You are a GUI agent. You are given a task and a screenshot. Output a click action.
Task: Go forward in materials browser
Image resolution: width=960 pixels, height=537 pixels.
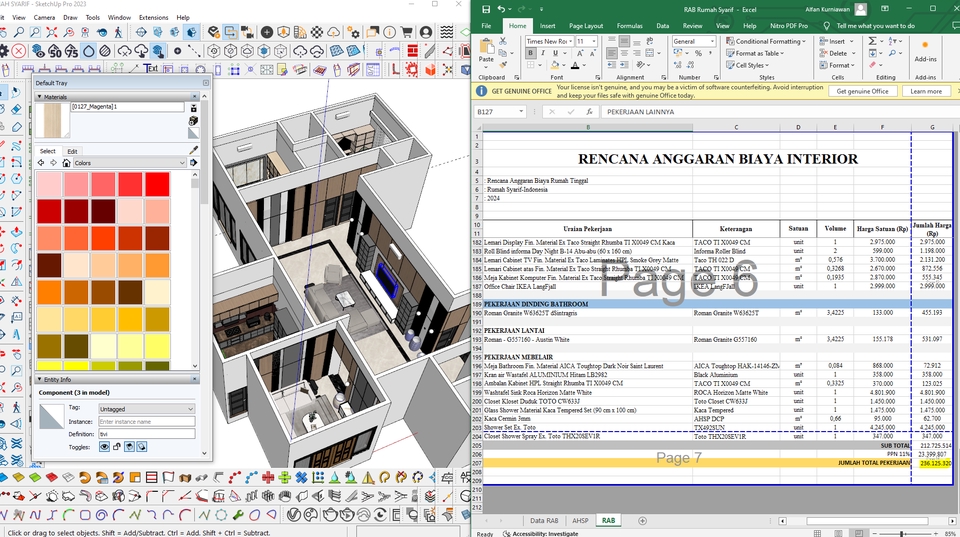click(x=53, y=163)
